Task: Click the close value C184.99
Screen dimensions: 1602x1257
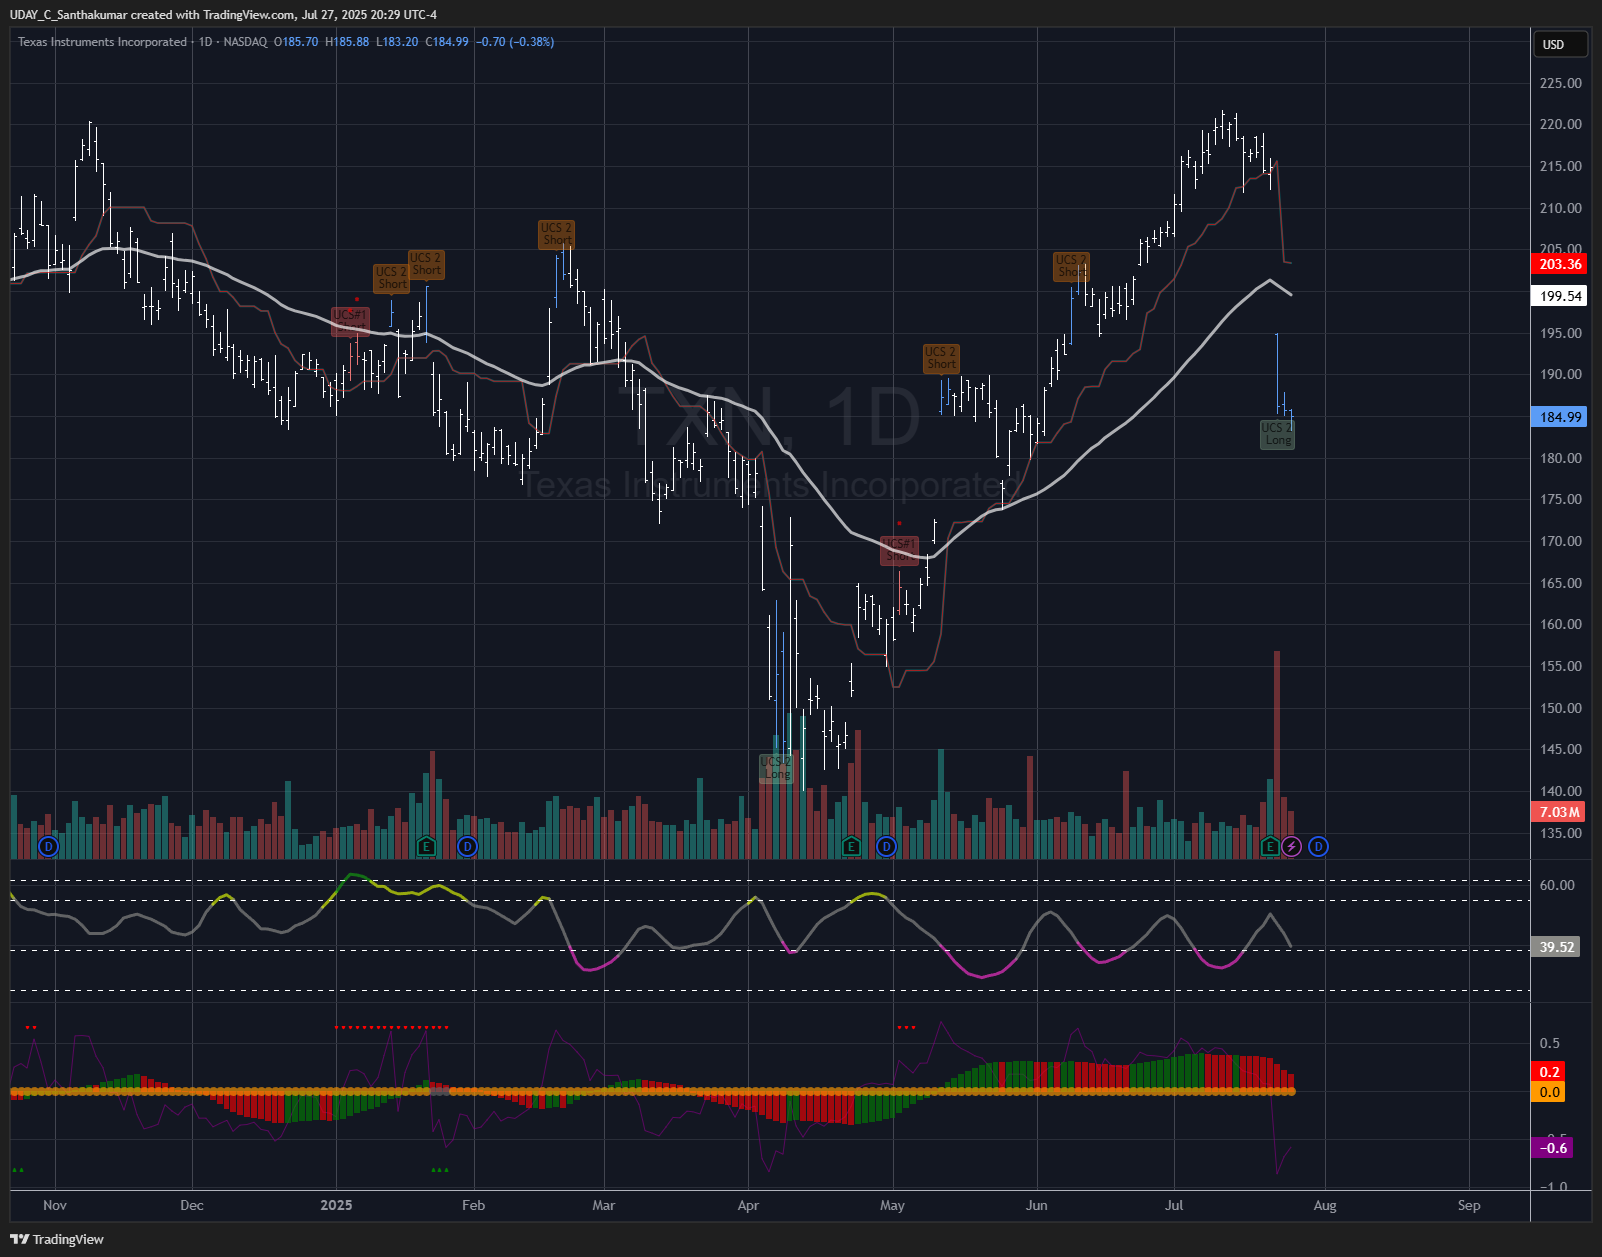Action: click(447, 42)
